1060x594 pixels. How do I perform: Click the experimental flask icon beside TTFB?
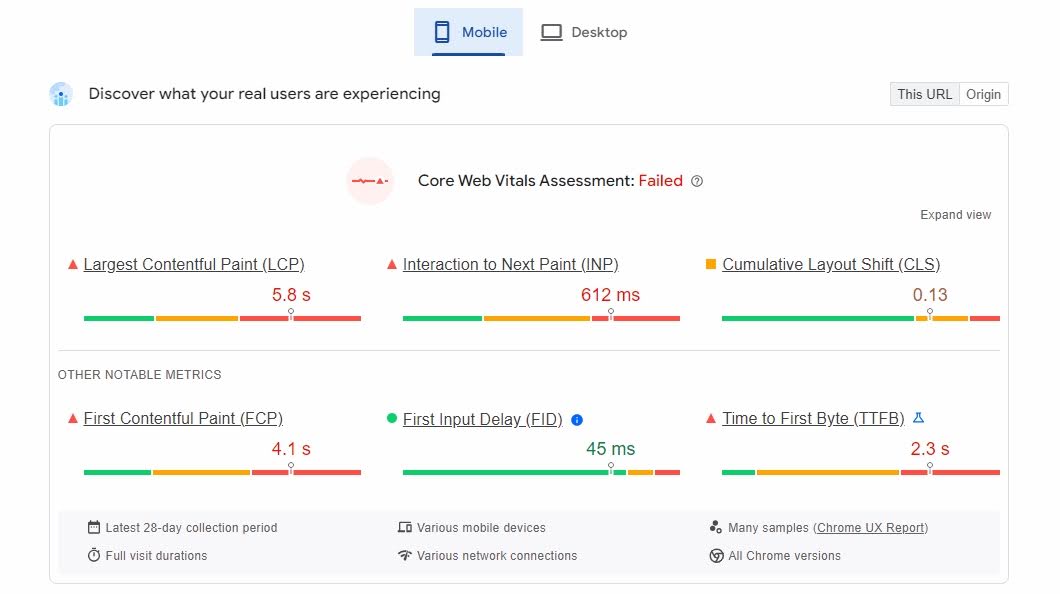918,418
